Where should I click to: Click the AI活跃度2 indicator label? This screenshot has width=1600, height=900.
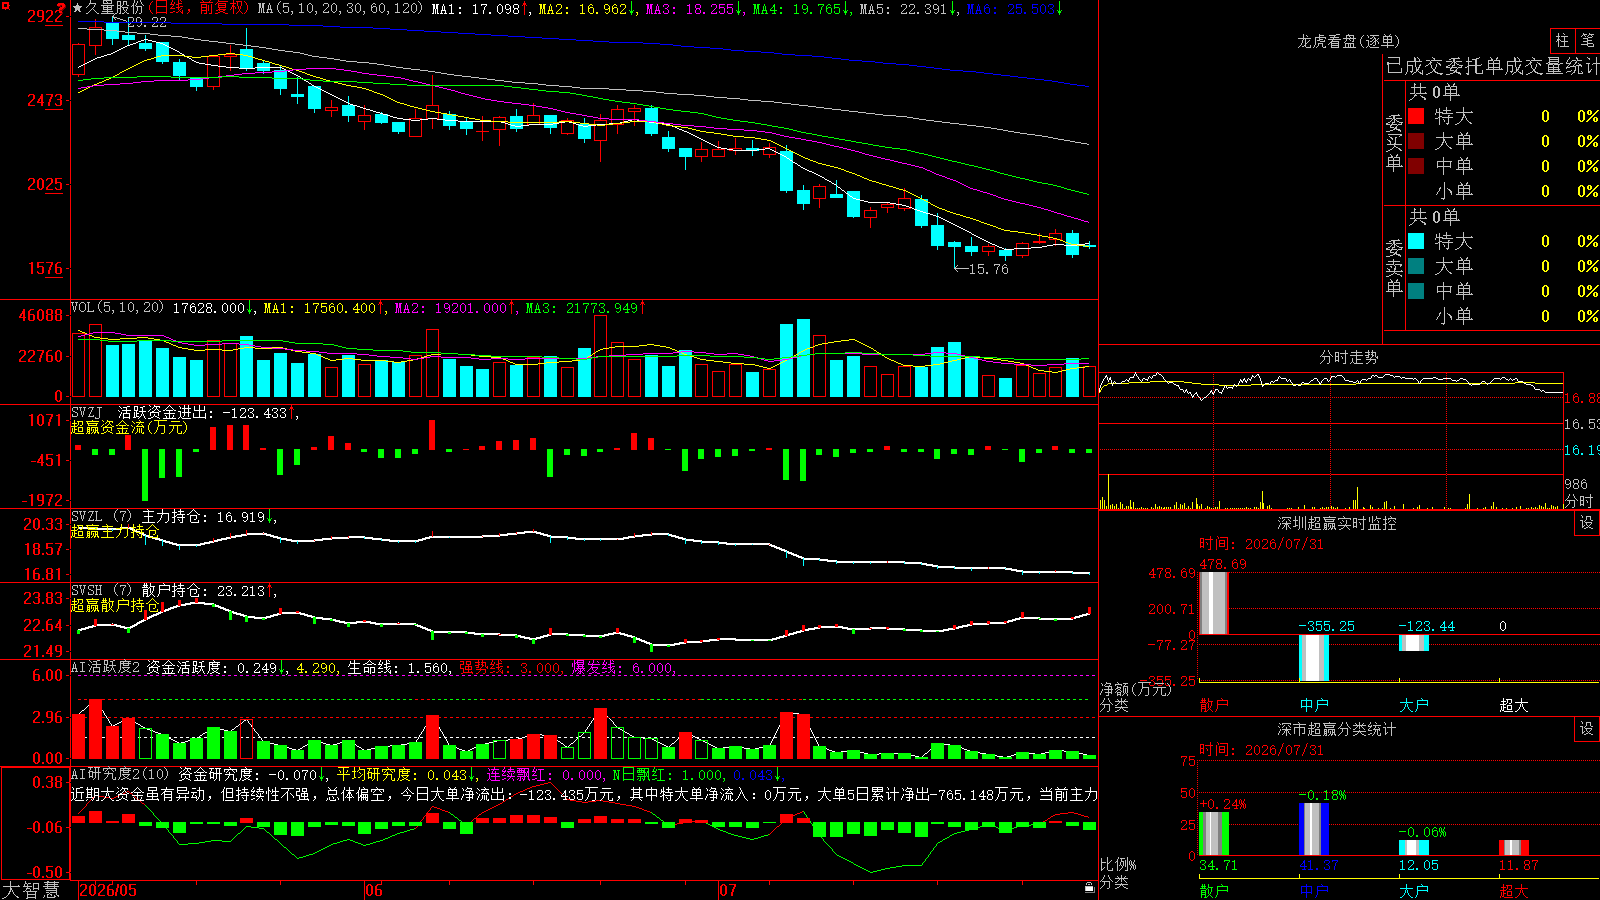(106, 668)
